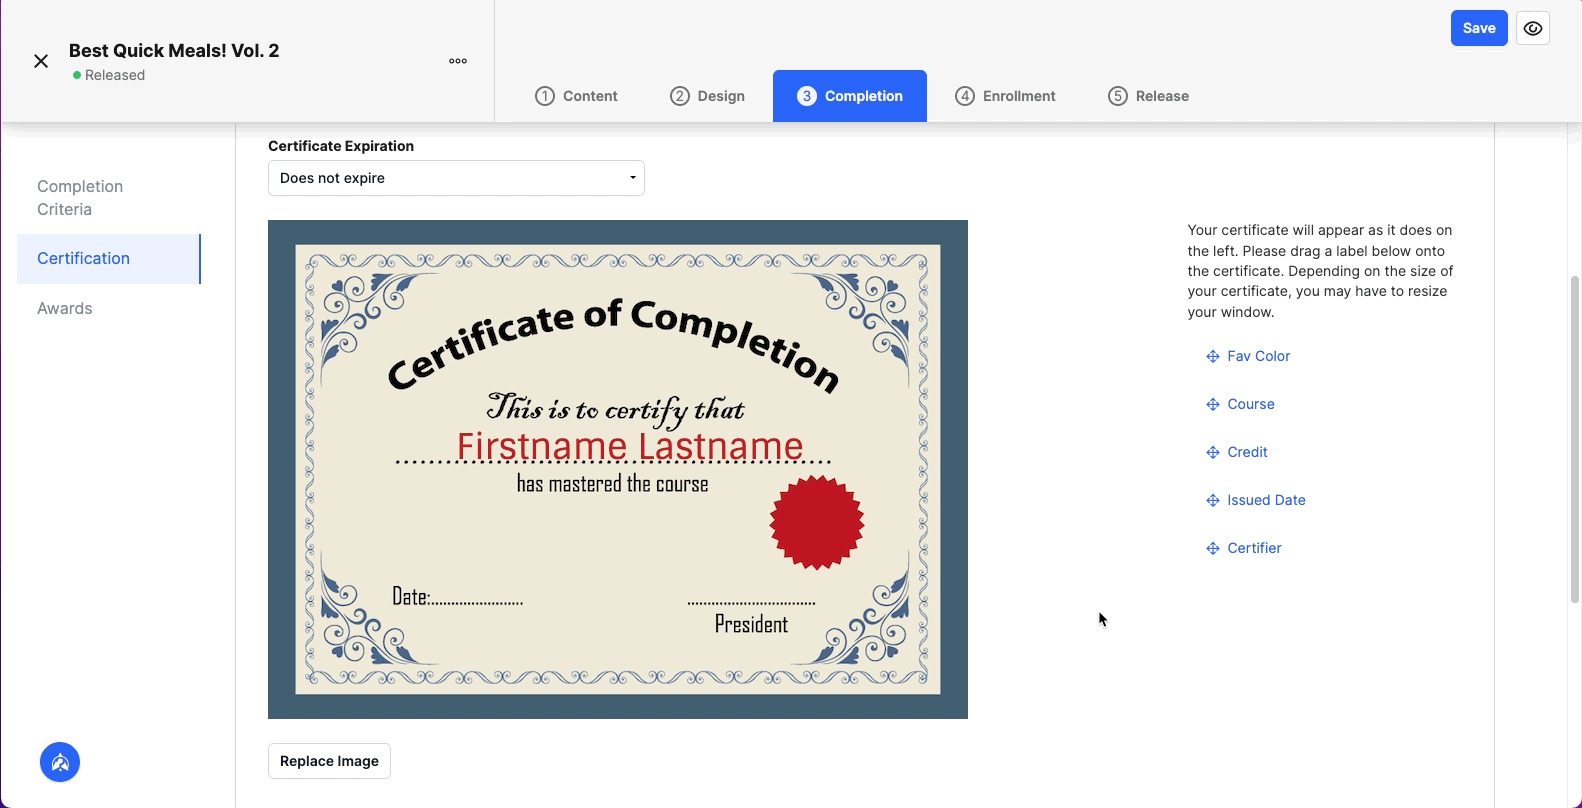The width and height of the screenshot is (1582, 808).
Task: Click step 2 circle icon for Design
Action: [680, 96]
